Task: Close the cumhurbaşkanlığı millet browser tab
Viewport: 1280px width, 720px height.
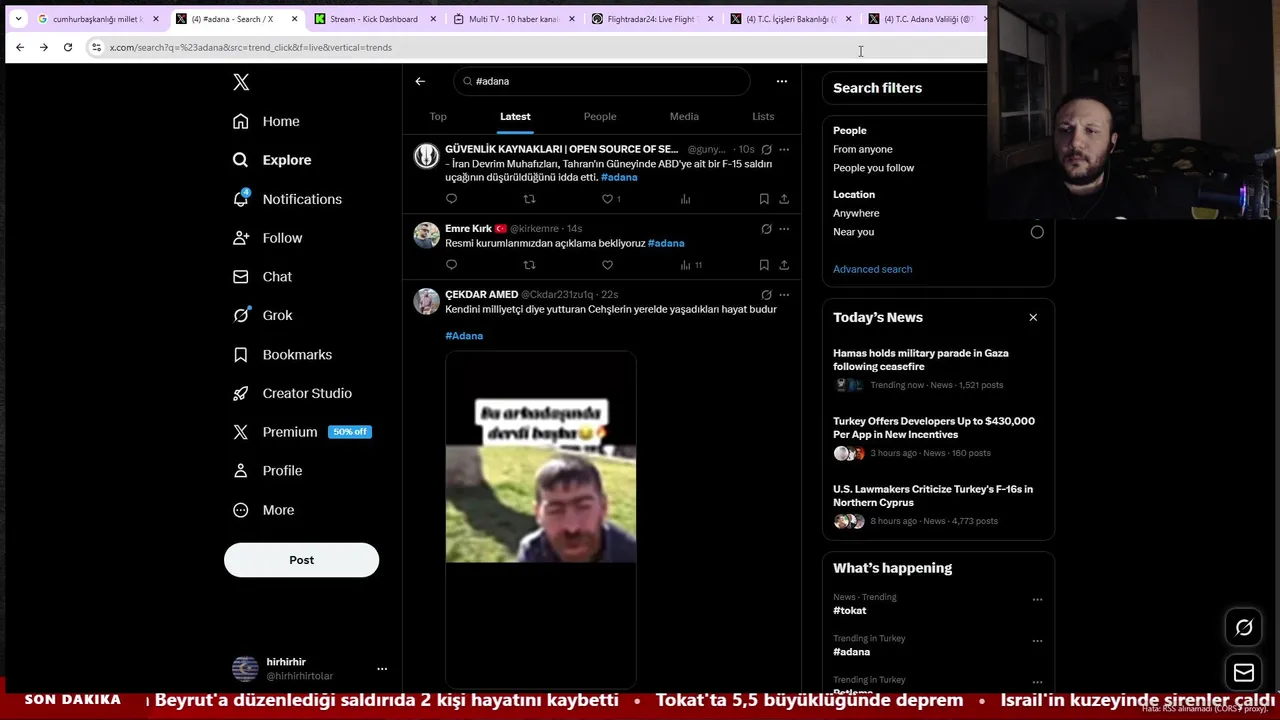Action: coord(156,19)
